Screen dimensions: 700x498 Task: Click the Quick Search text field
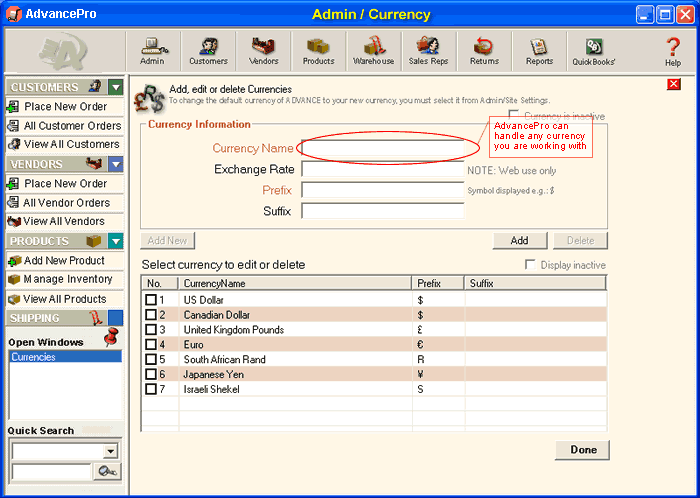coord(51,472)
